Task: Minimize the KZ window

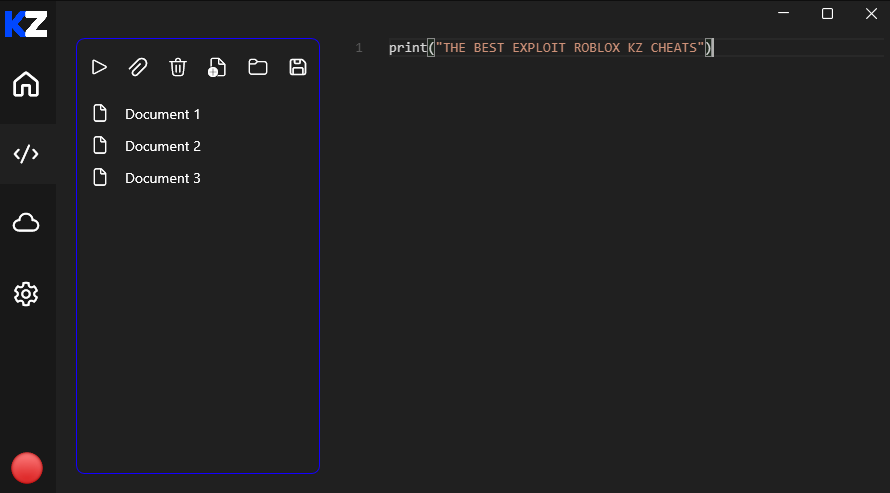Action: point(783,13)
